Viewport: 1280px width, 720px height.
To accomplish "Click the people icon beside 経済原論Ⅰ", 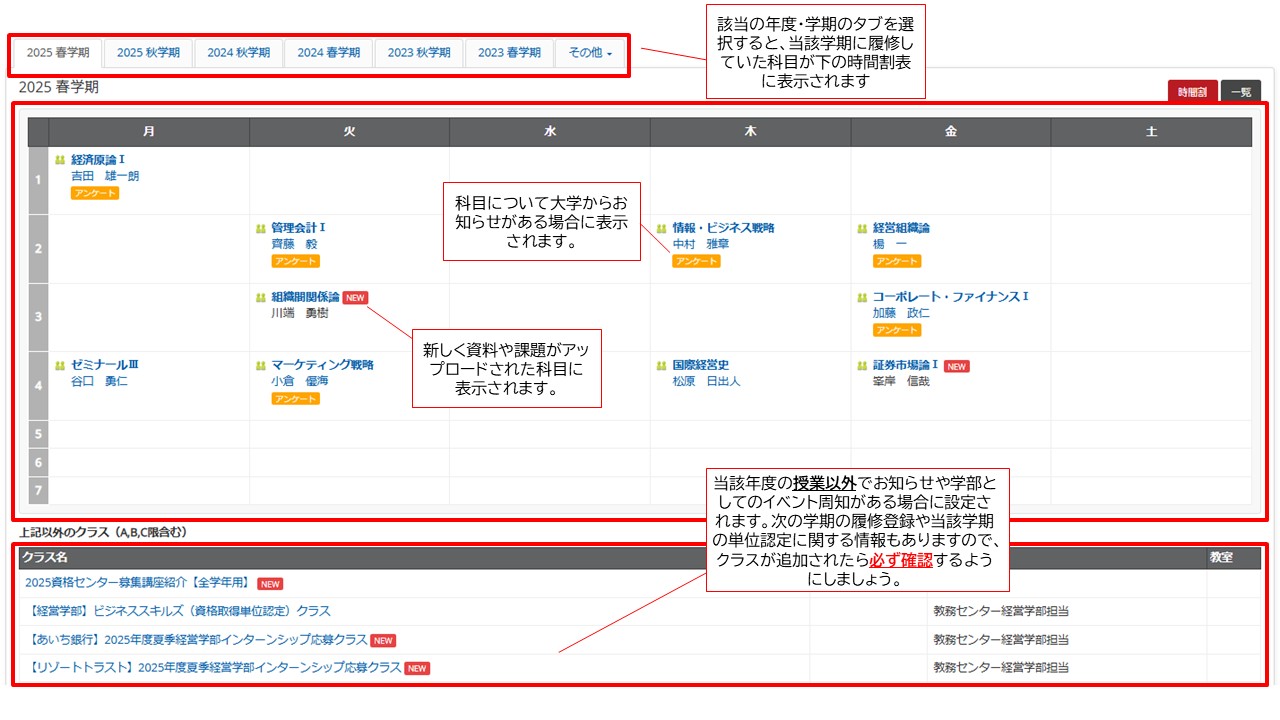I will 60,160.
